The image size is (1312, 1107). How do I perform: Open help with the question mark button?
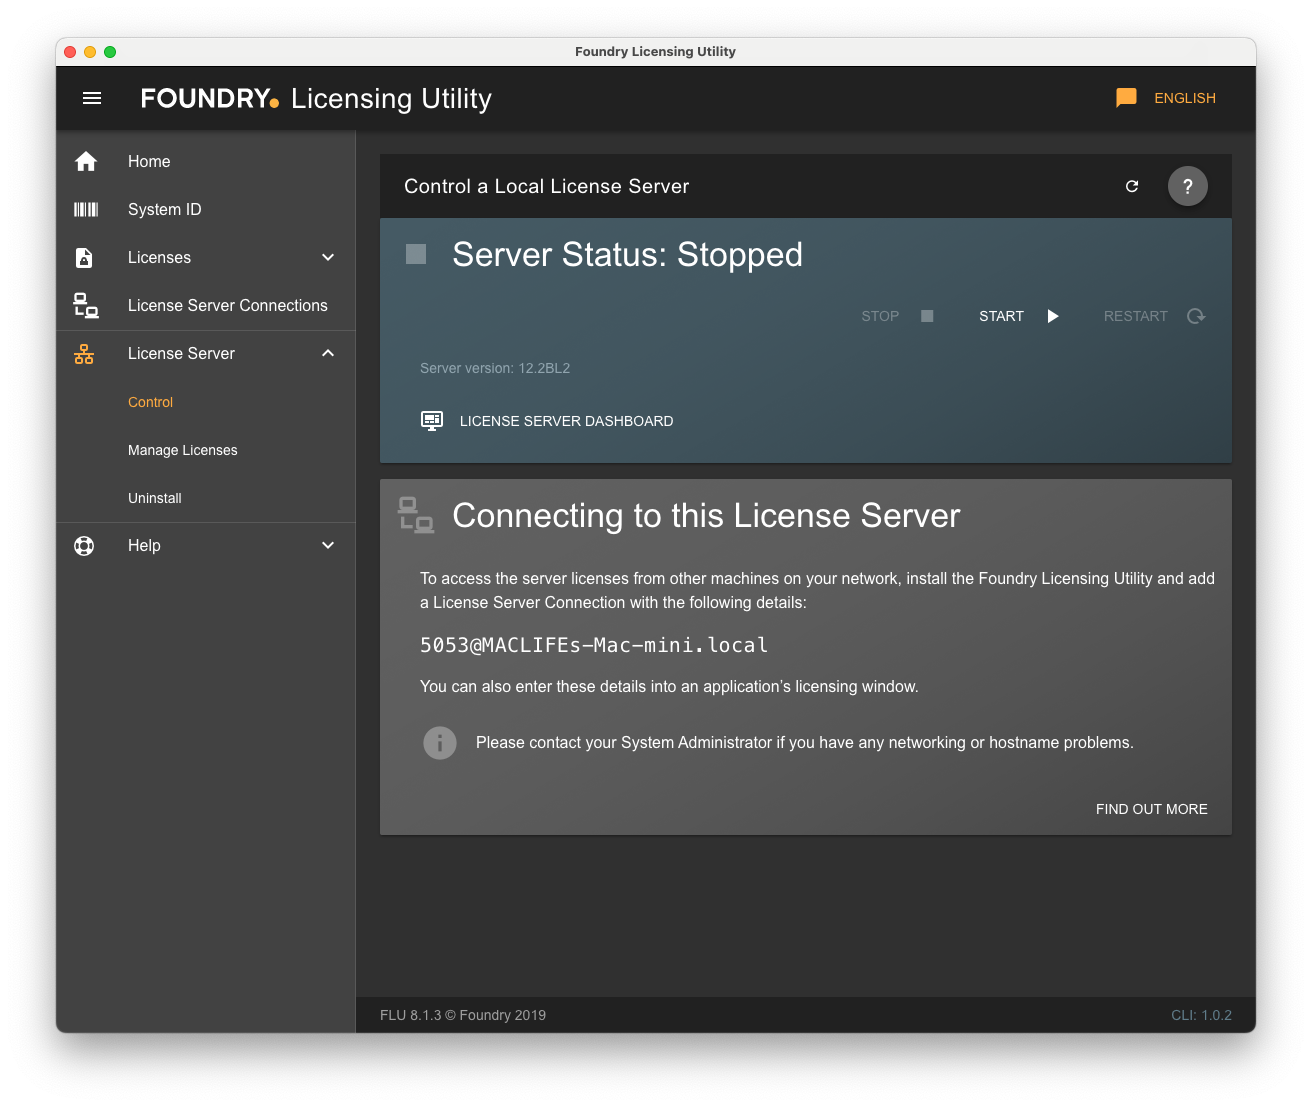(x=1187, y=186)
